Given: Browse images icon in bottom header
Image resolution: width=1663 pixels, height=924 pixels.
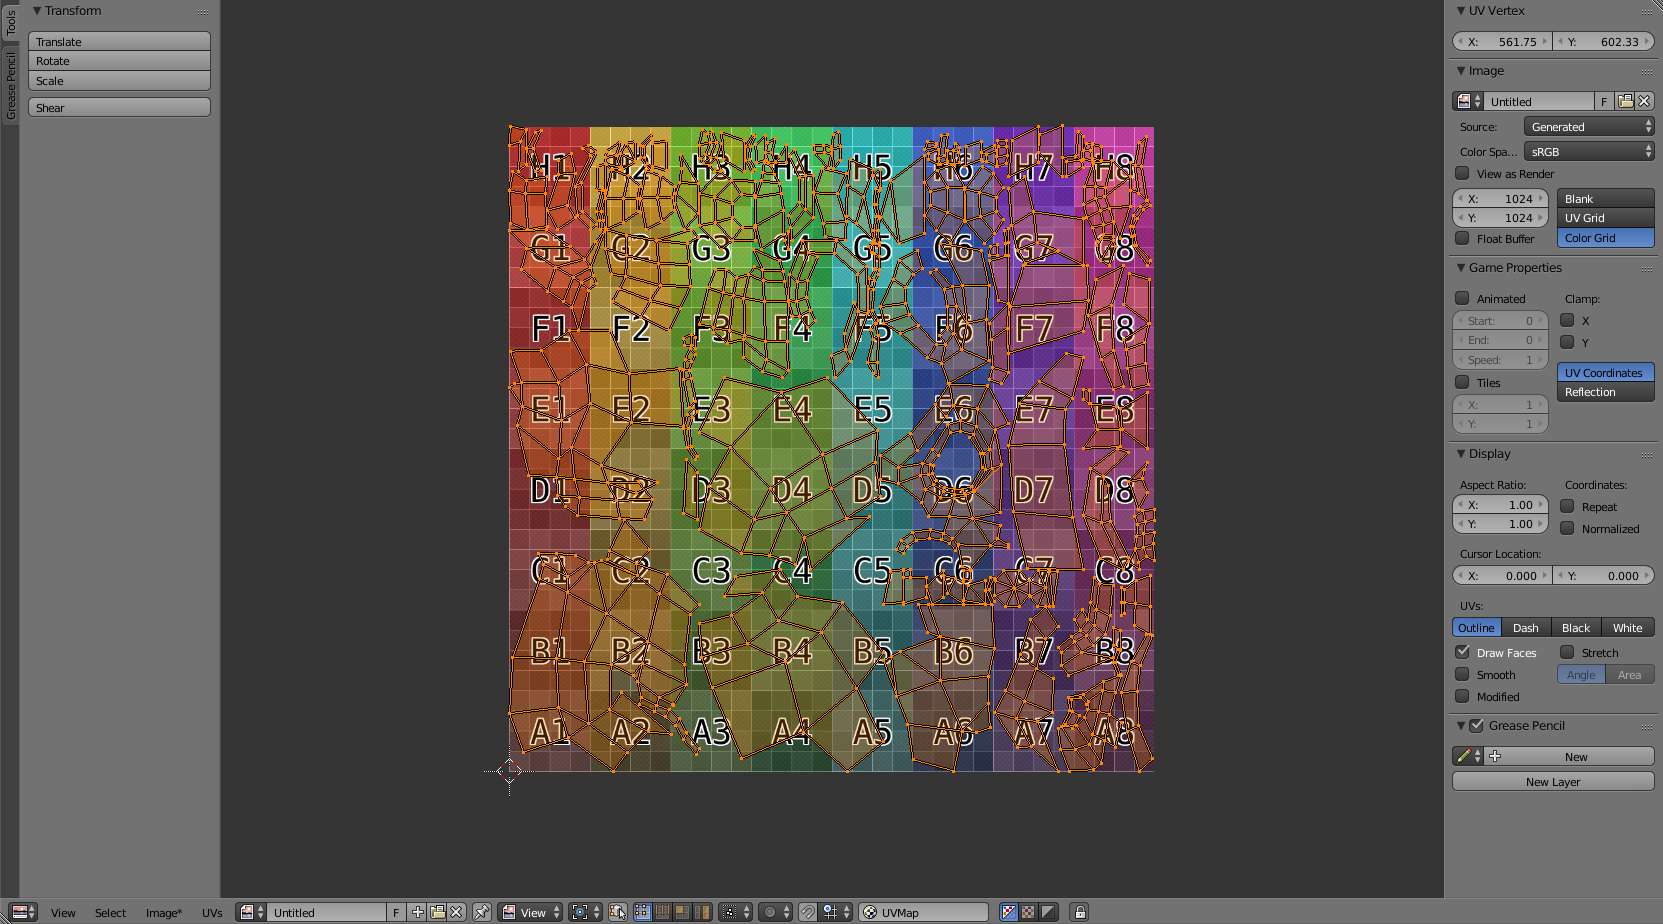Looking at the screenshot, I should (251, 912).
